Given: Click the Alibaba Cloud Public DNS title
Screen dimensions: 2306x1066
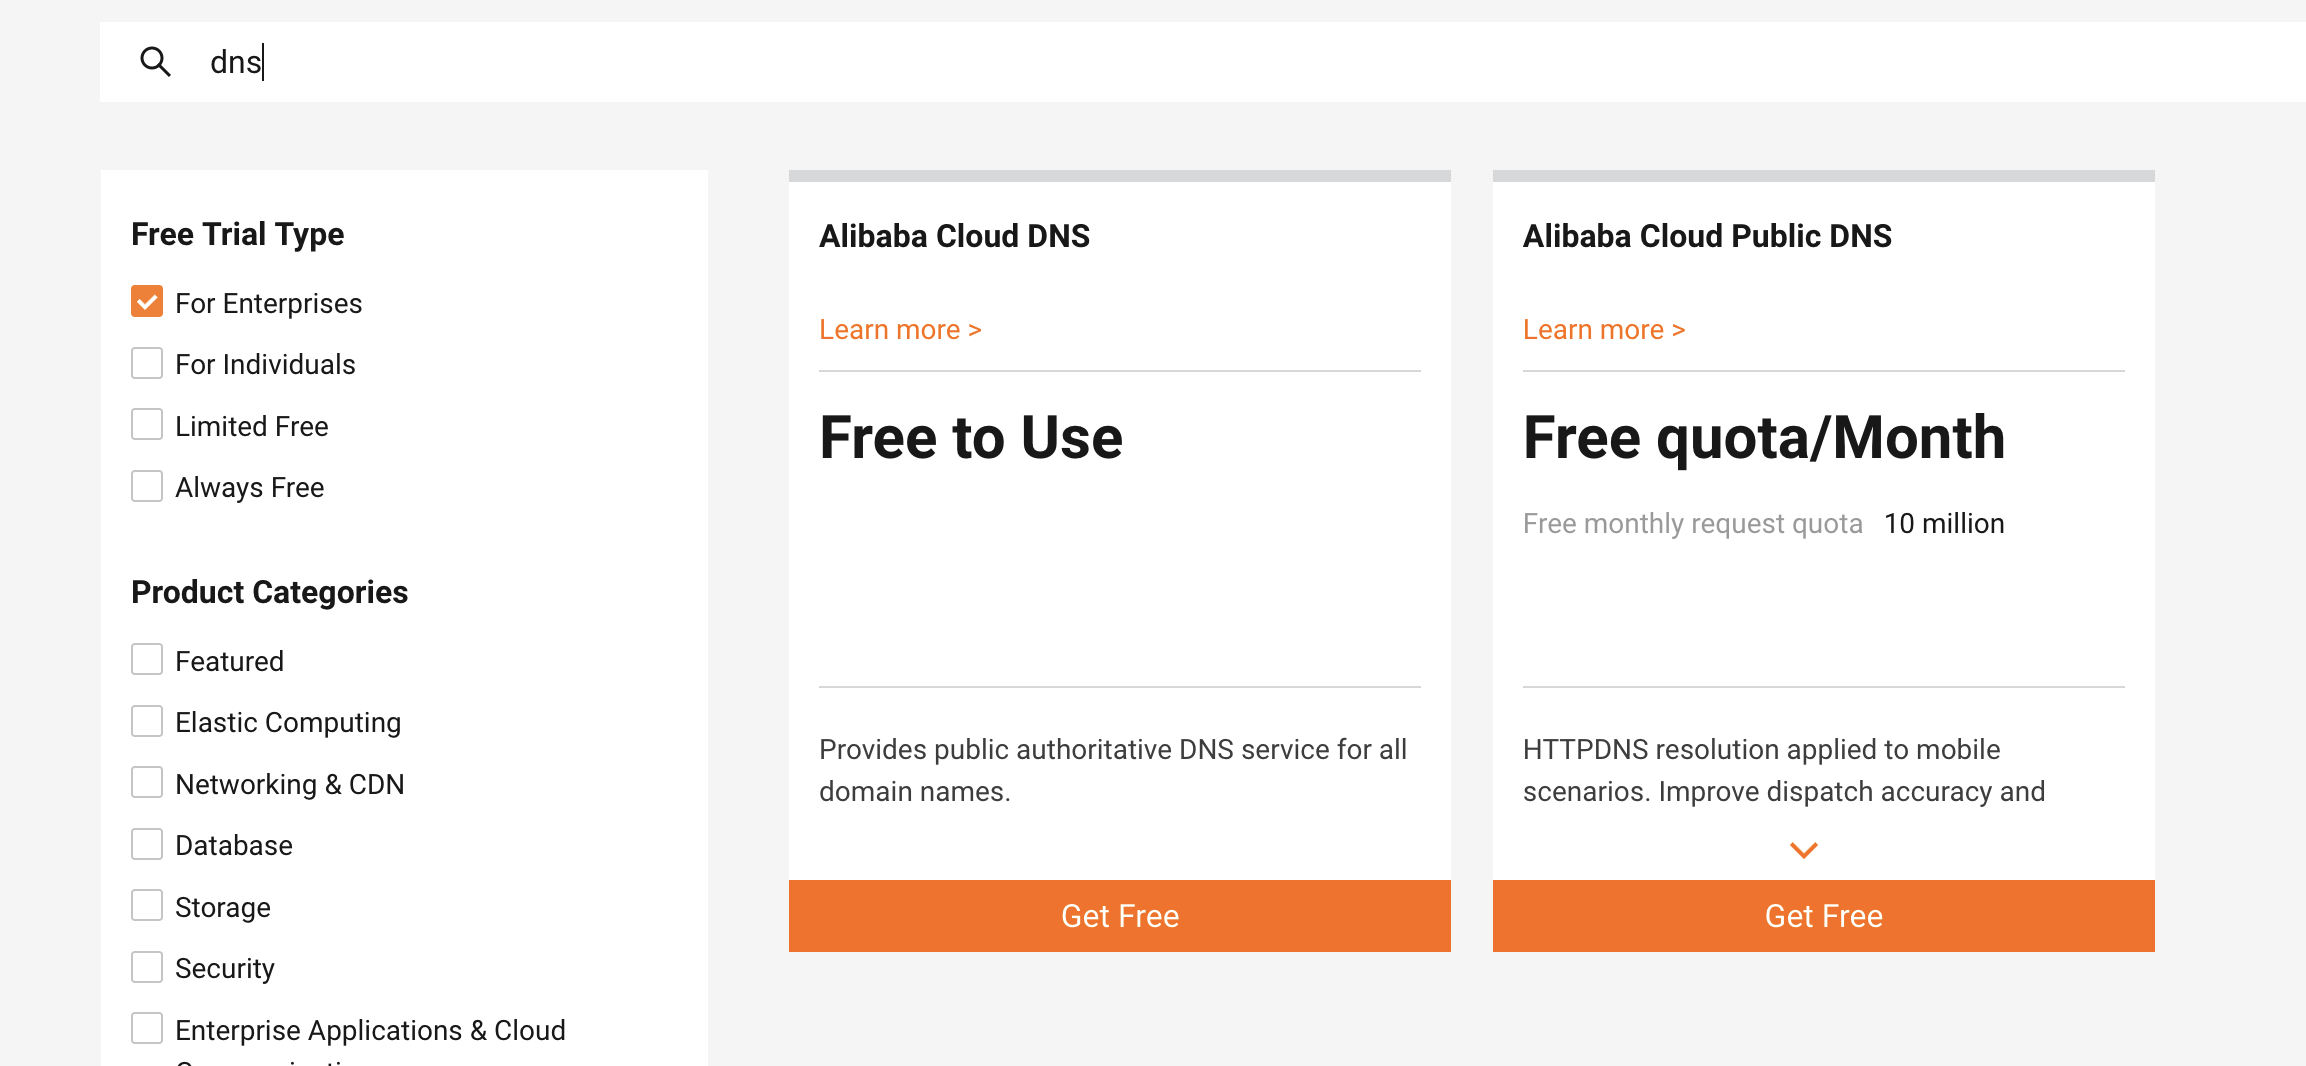Looking at the screenshot, I should pyautogui.click(x=1707, y=236).
